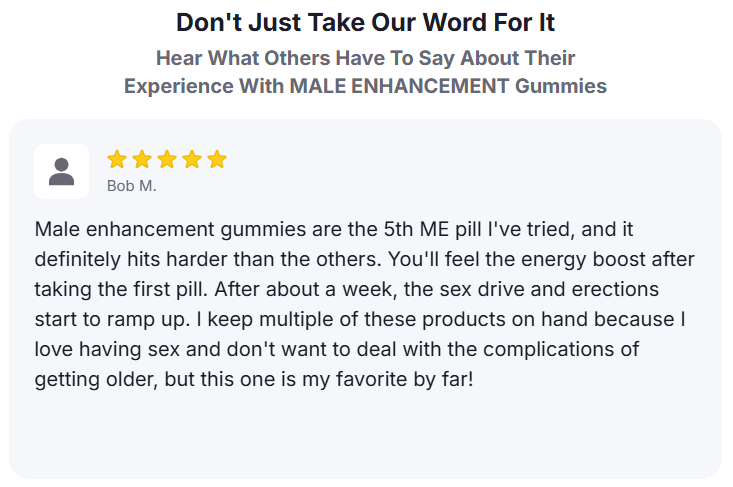This screenshot has height=487, width=733.
Task: Click the first yellow rating star
Action: [117, 159]
